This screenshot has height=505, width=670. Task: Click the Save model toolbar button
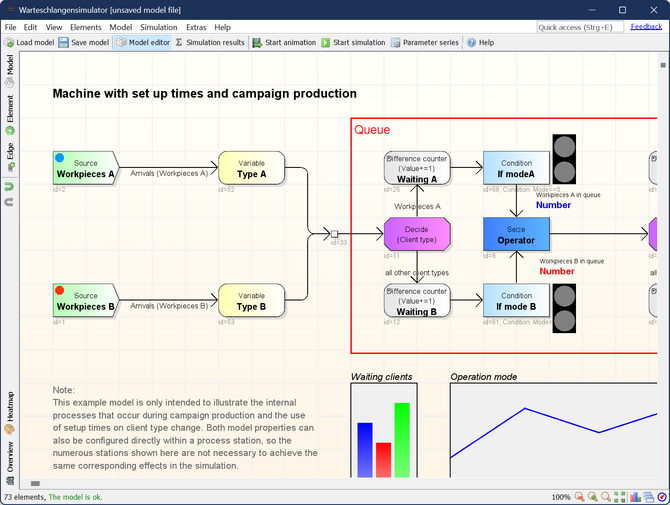[84, 43]
